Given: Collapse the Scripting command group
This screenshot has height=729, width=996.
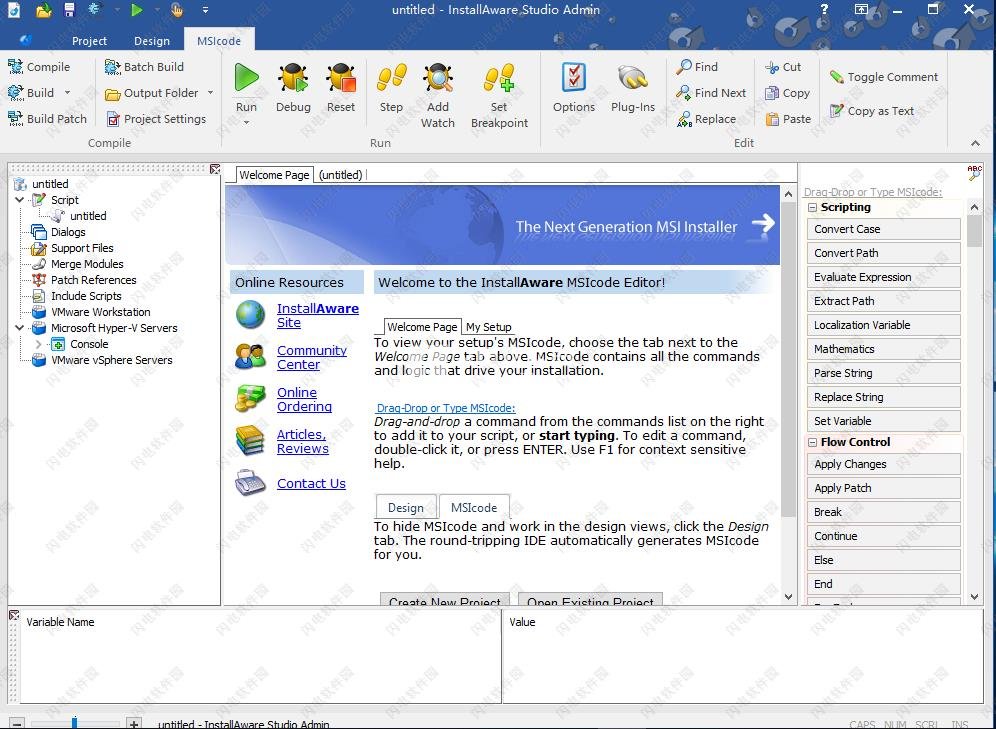Looking at the screenshot, I should pyautogui.click(x=812, y=208).
